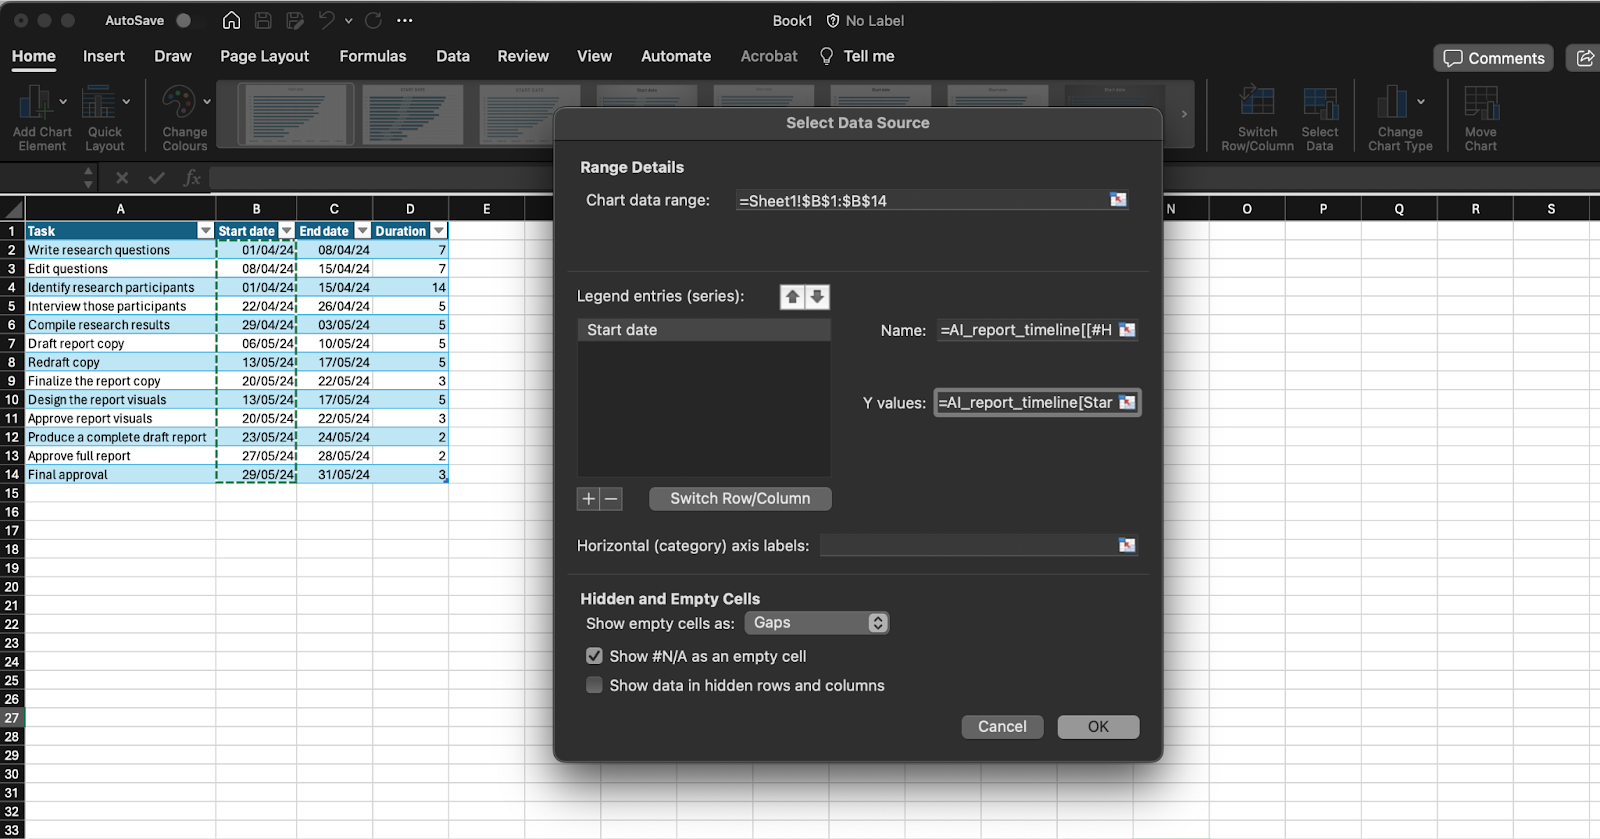
Task: Click cell Final approval
Action: pos(120,475)
